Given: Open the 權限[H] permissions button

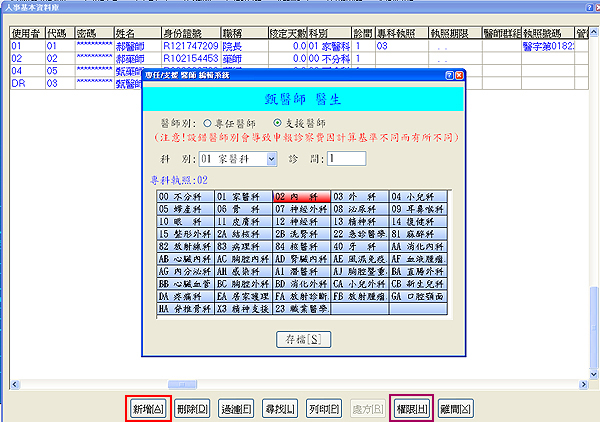Looking at the screenshot, I should [410, 407].
